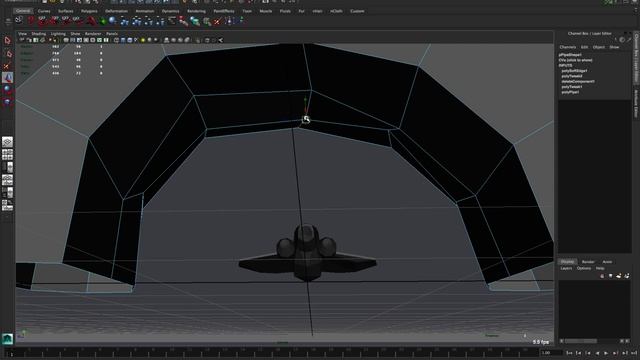Open the Animation shelf tab
Viewport: 640px width, 360px height.
click(x=144, y=11)
